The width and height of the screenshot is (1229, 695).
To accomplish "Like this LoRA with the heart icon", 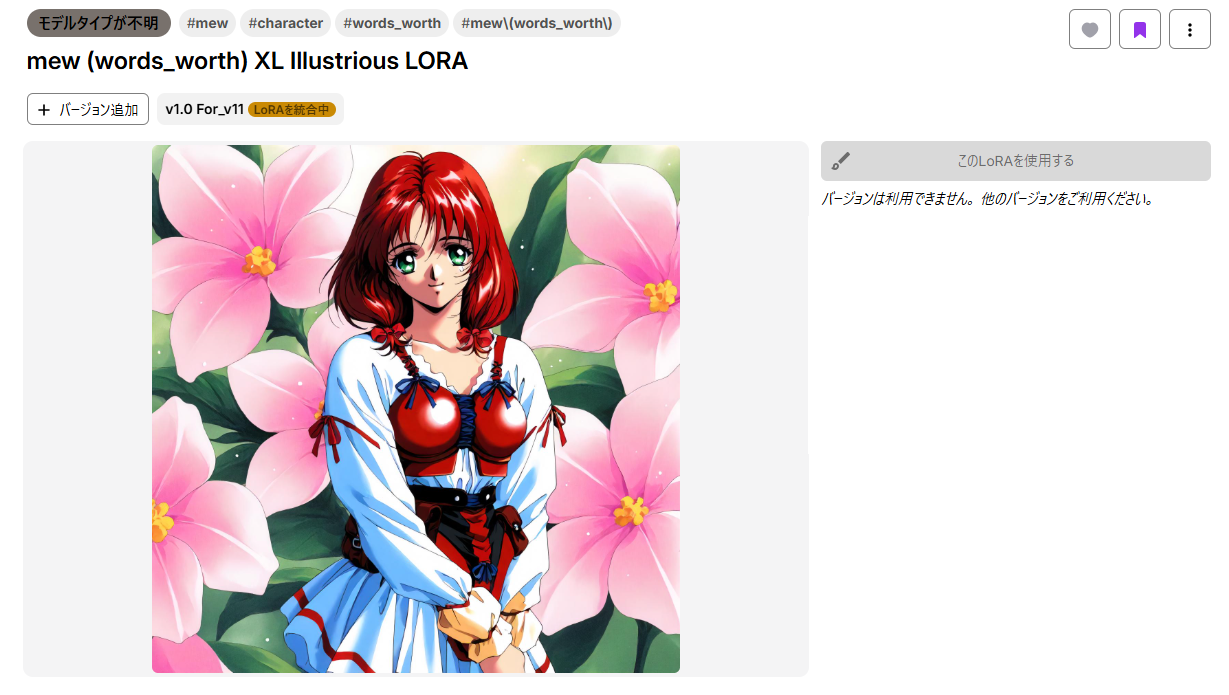I will tap(1090, 30).
